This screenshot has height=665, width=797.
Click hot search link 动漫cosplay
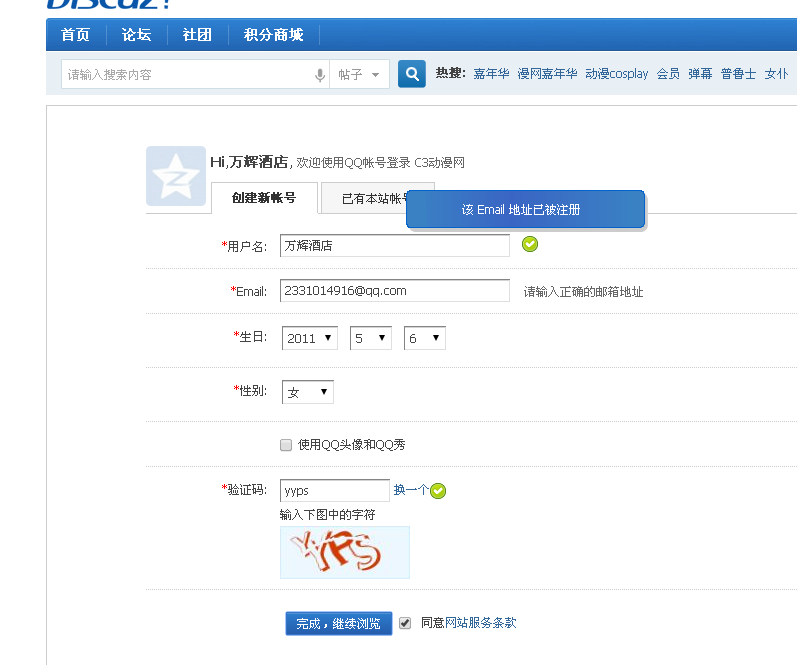click(617, 74)
